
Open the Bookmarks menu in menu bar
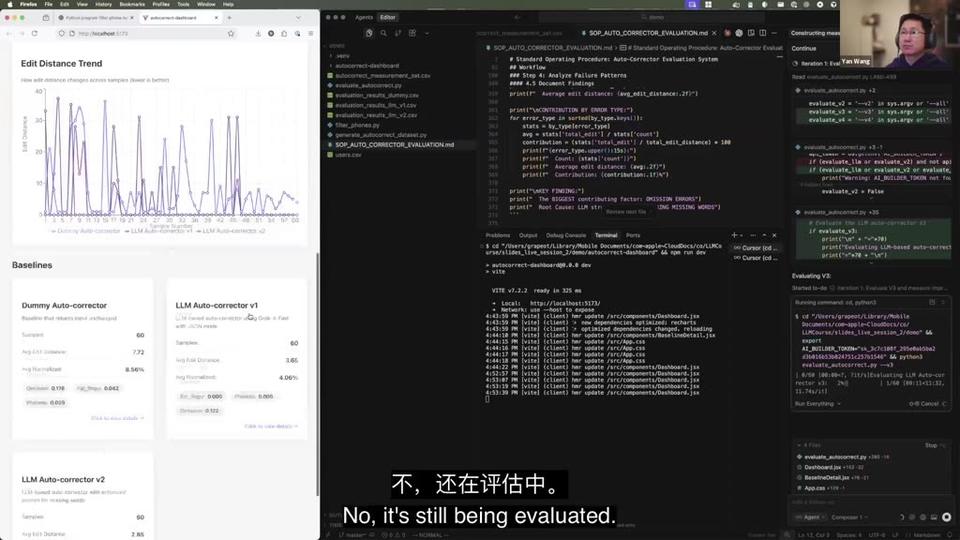tap(132, 4)
